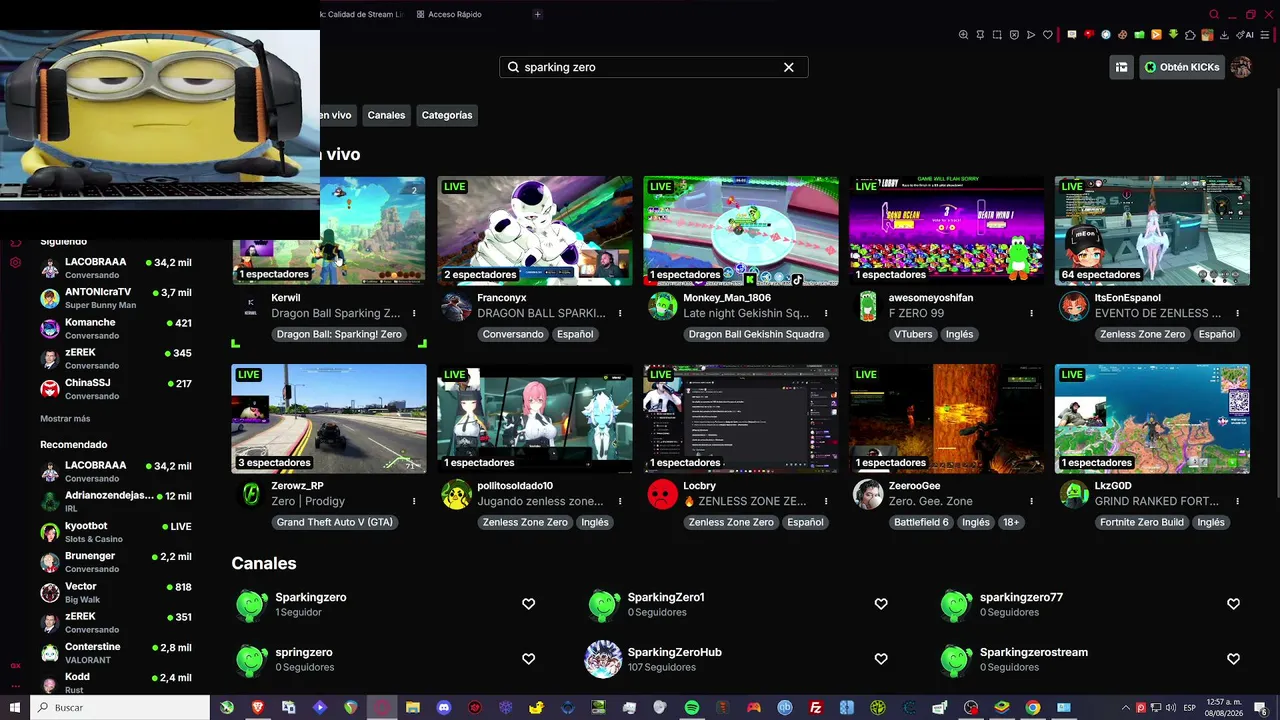Open Franconyx's Dragon Ball stream thumbnail

coord(535,231)
